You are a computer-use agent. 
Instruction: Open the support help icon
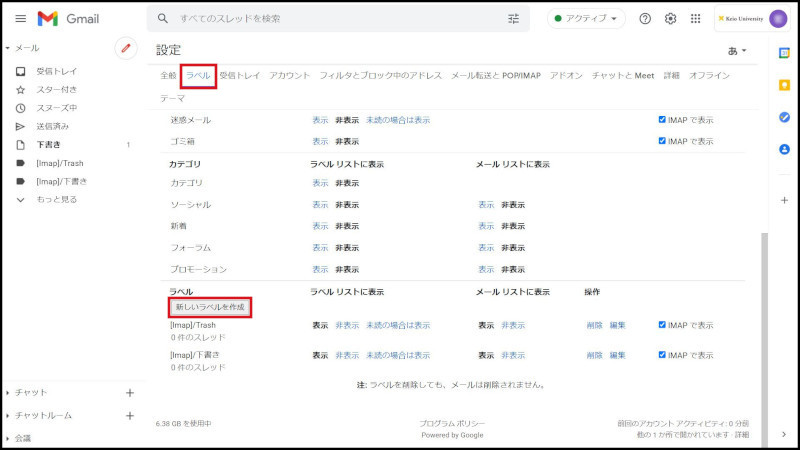pyautogui.click(x=645, y=19)
